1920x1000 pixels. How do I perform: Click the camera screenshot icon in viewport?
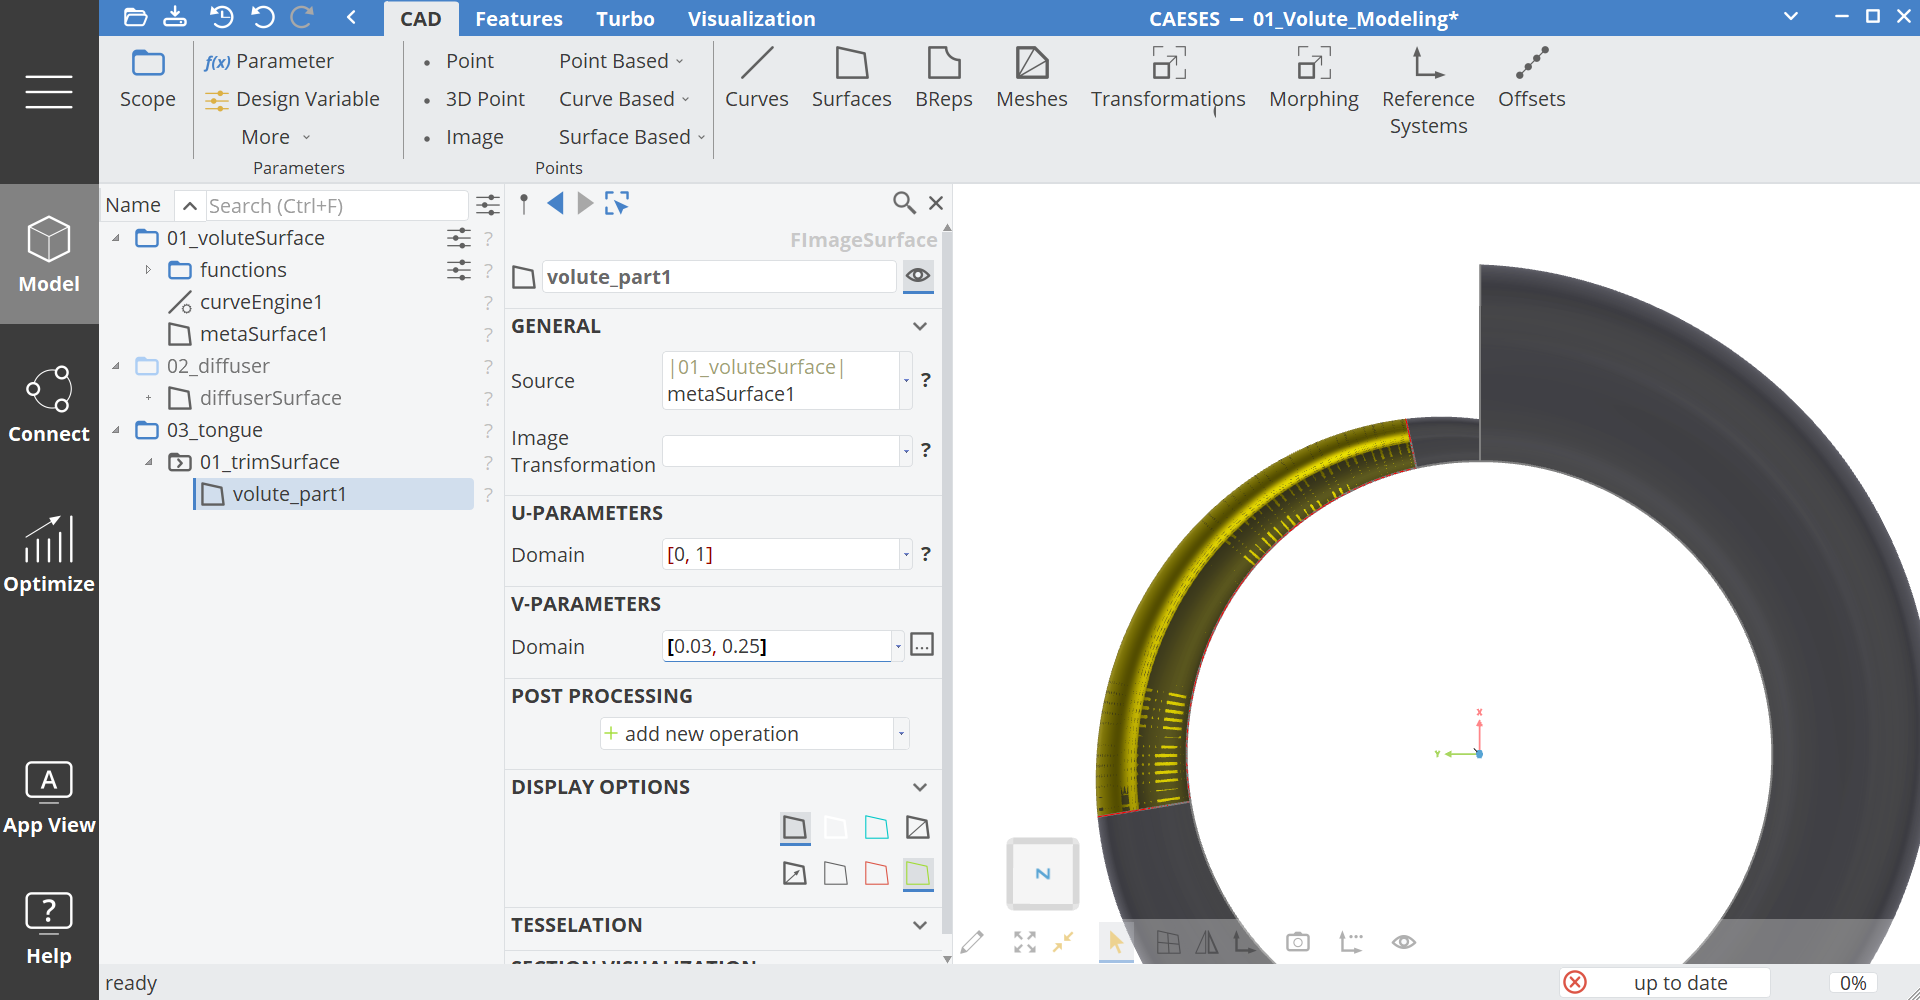1298,942
